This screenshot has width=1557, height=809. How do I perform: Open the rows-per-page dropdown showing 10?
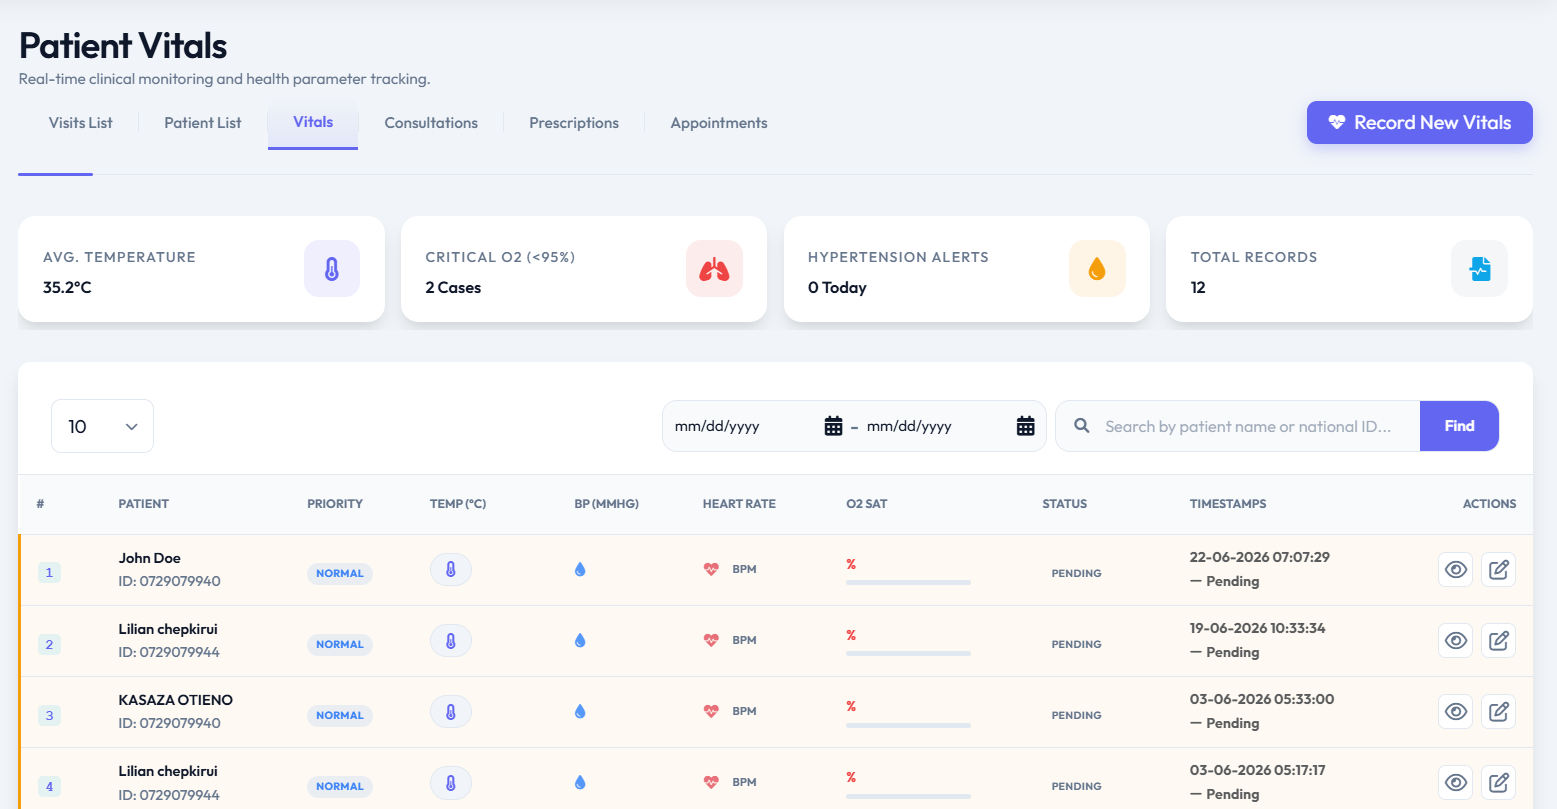point(102,426)
